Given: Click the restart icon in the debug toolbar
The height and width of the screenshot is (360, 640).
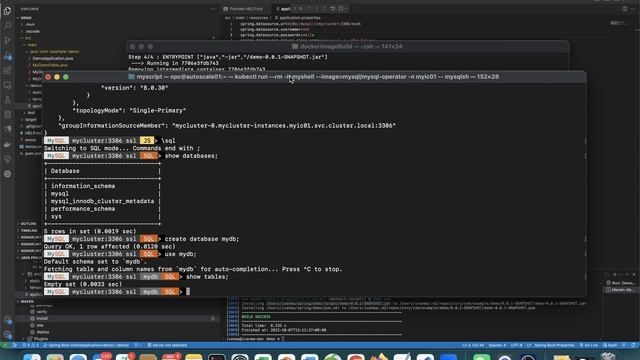Looking at the screenshot, I should (333, 9).
